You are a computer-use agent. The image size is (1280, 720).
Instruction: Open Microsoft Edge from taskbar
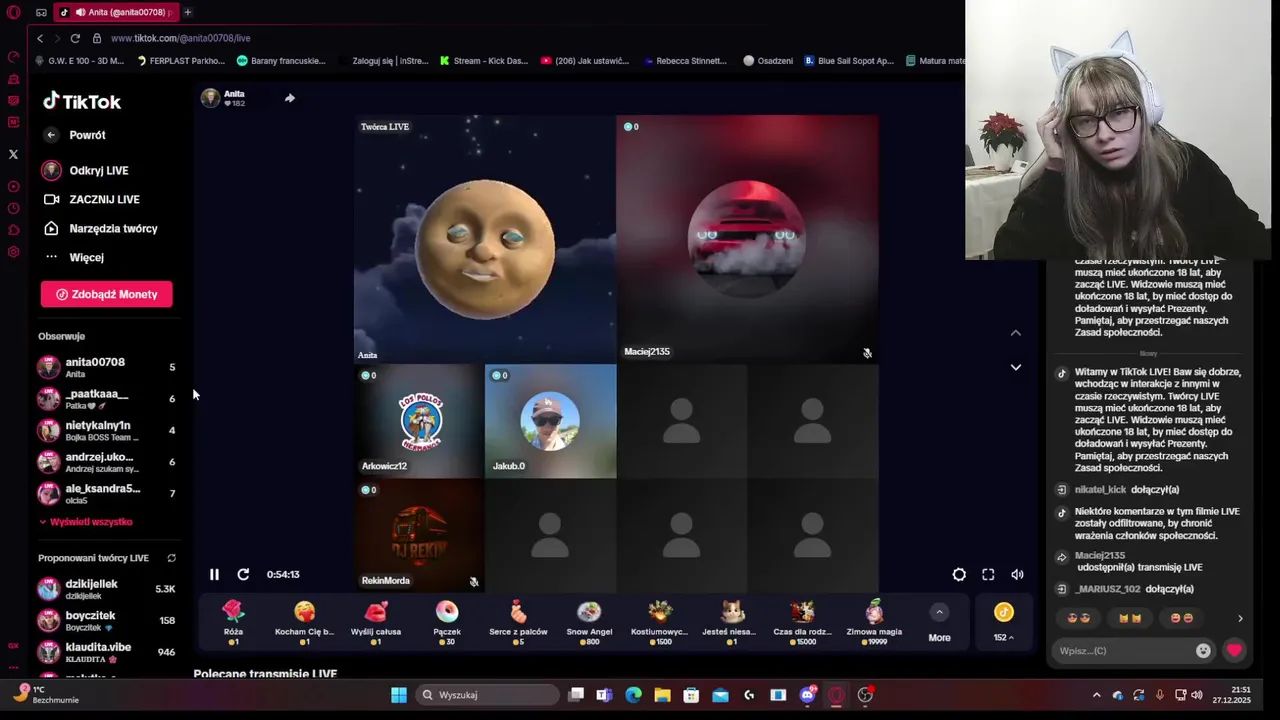pos(633,695)
